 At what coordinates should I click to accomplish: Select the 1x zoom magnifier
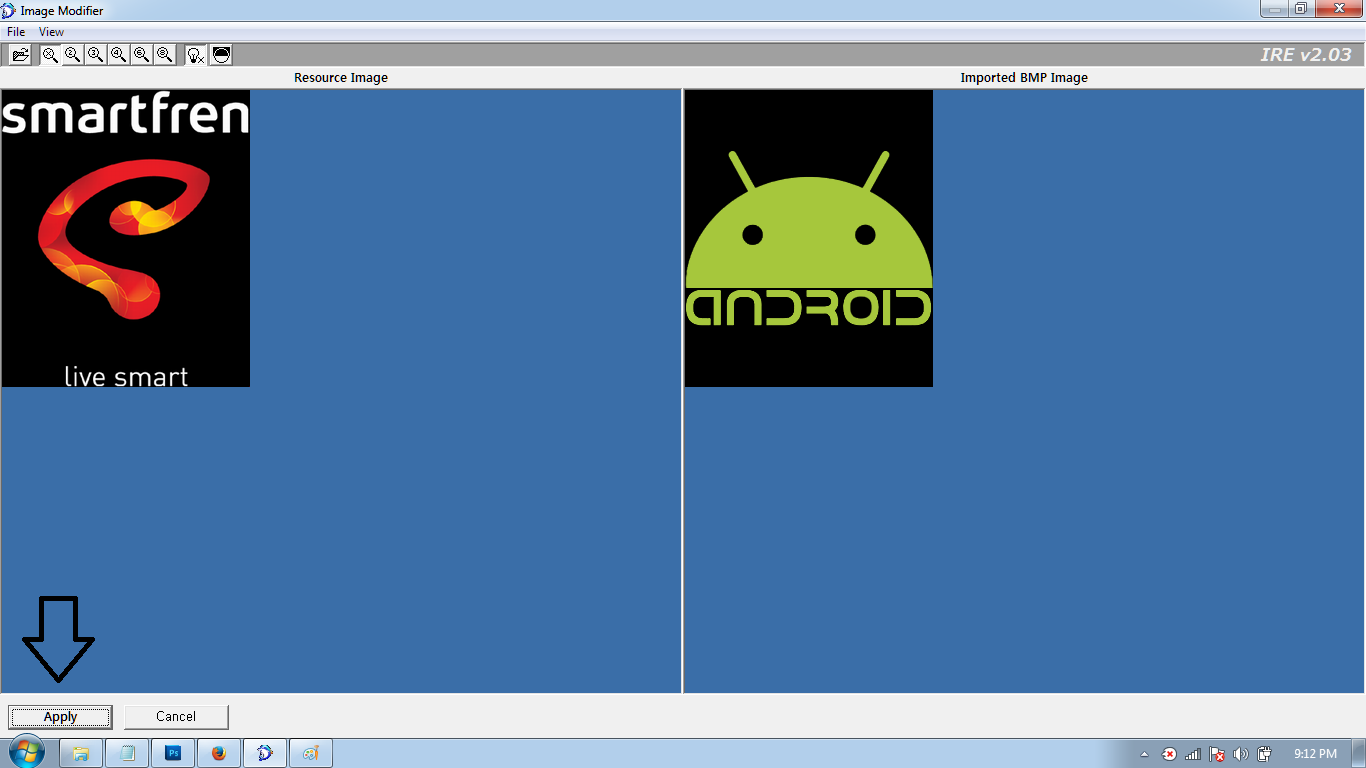tap(50, 55)
